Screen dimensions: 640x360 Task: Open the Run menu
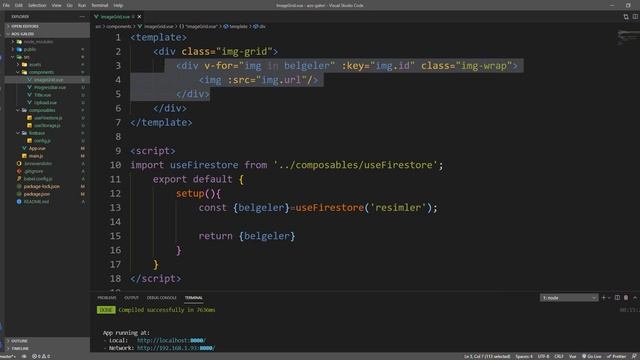(82, 5)
